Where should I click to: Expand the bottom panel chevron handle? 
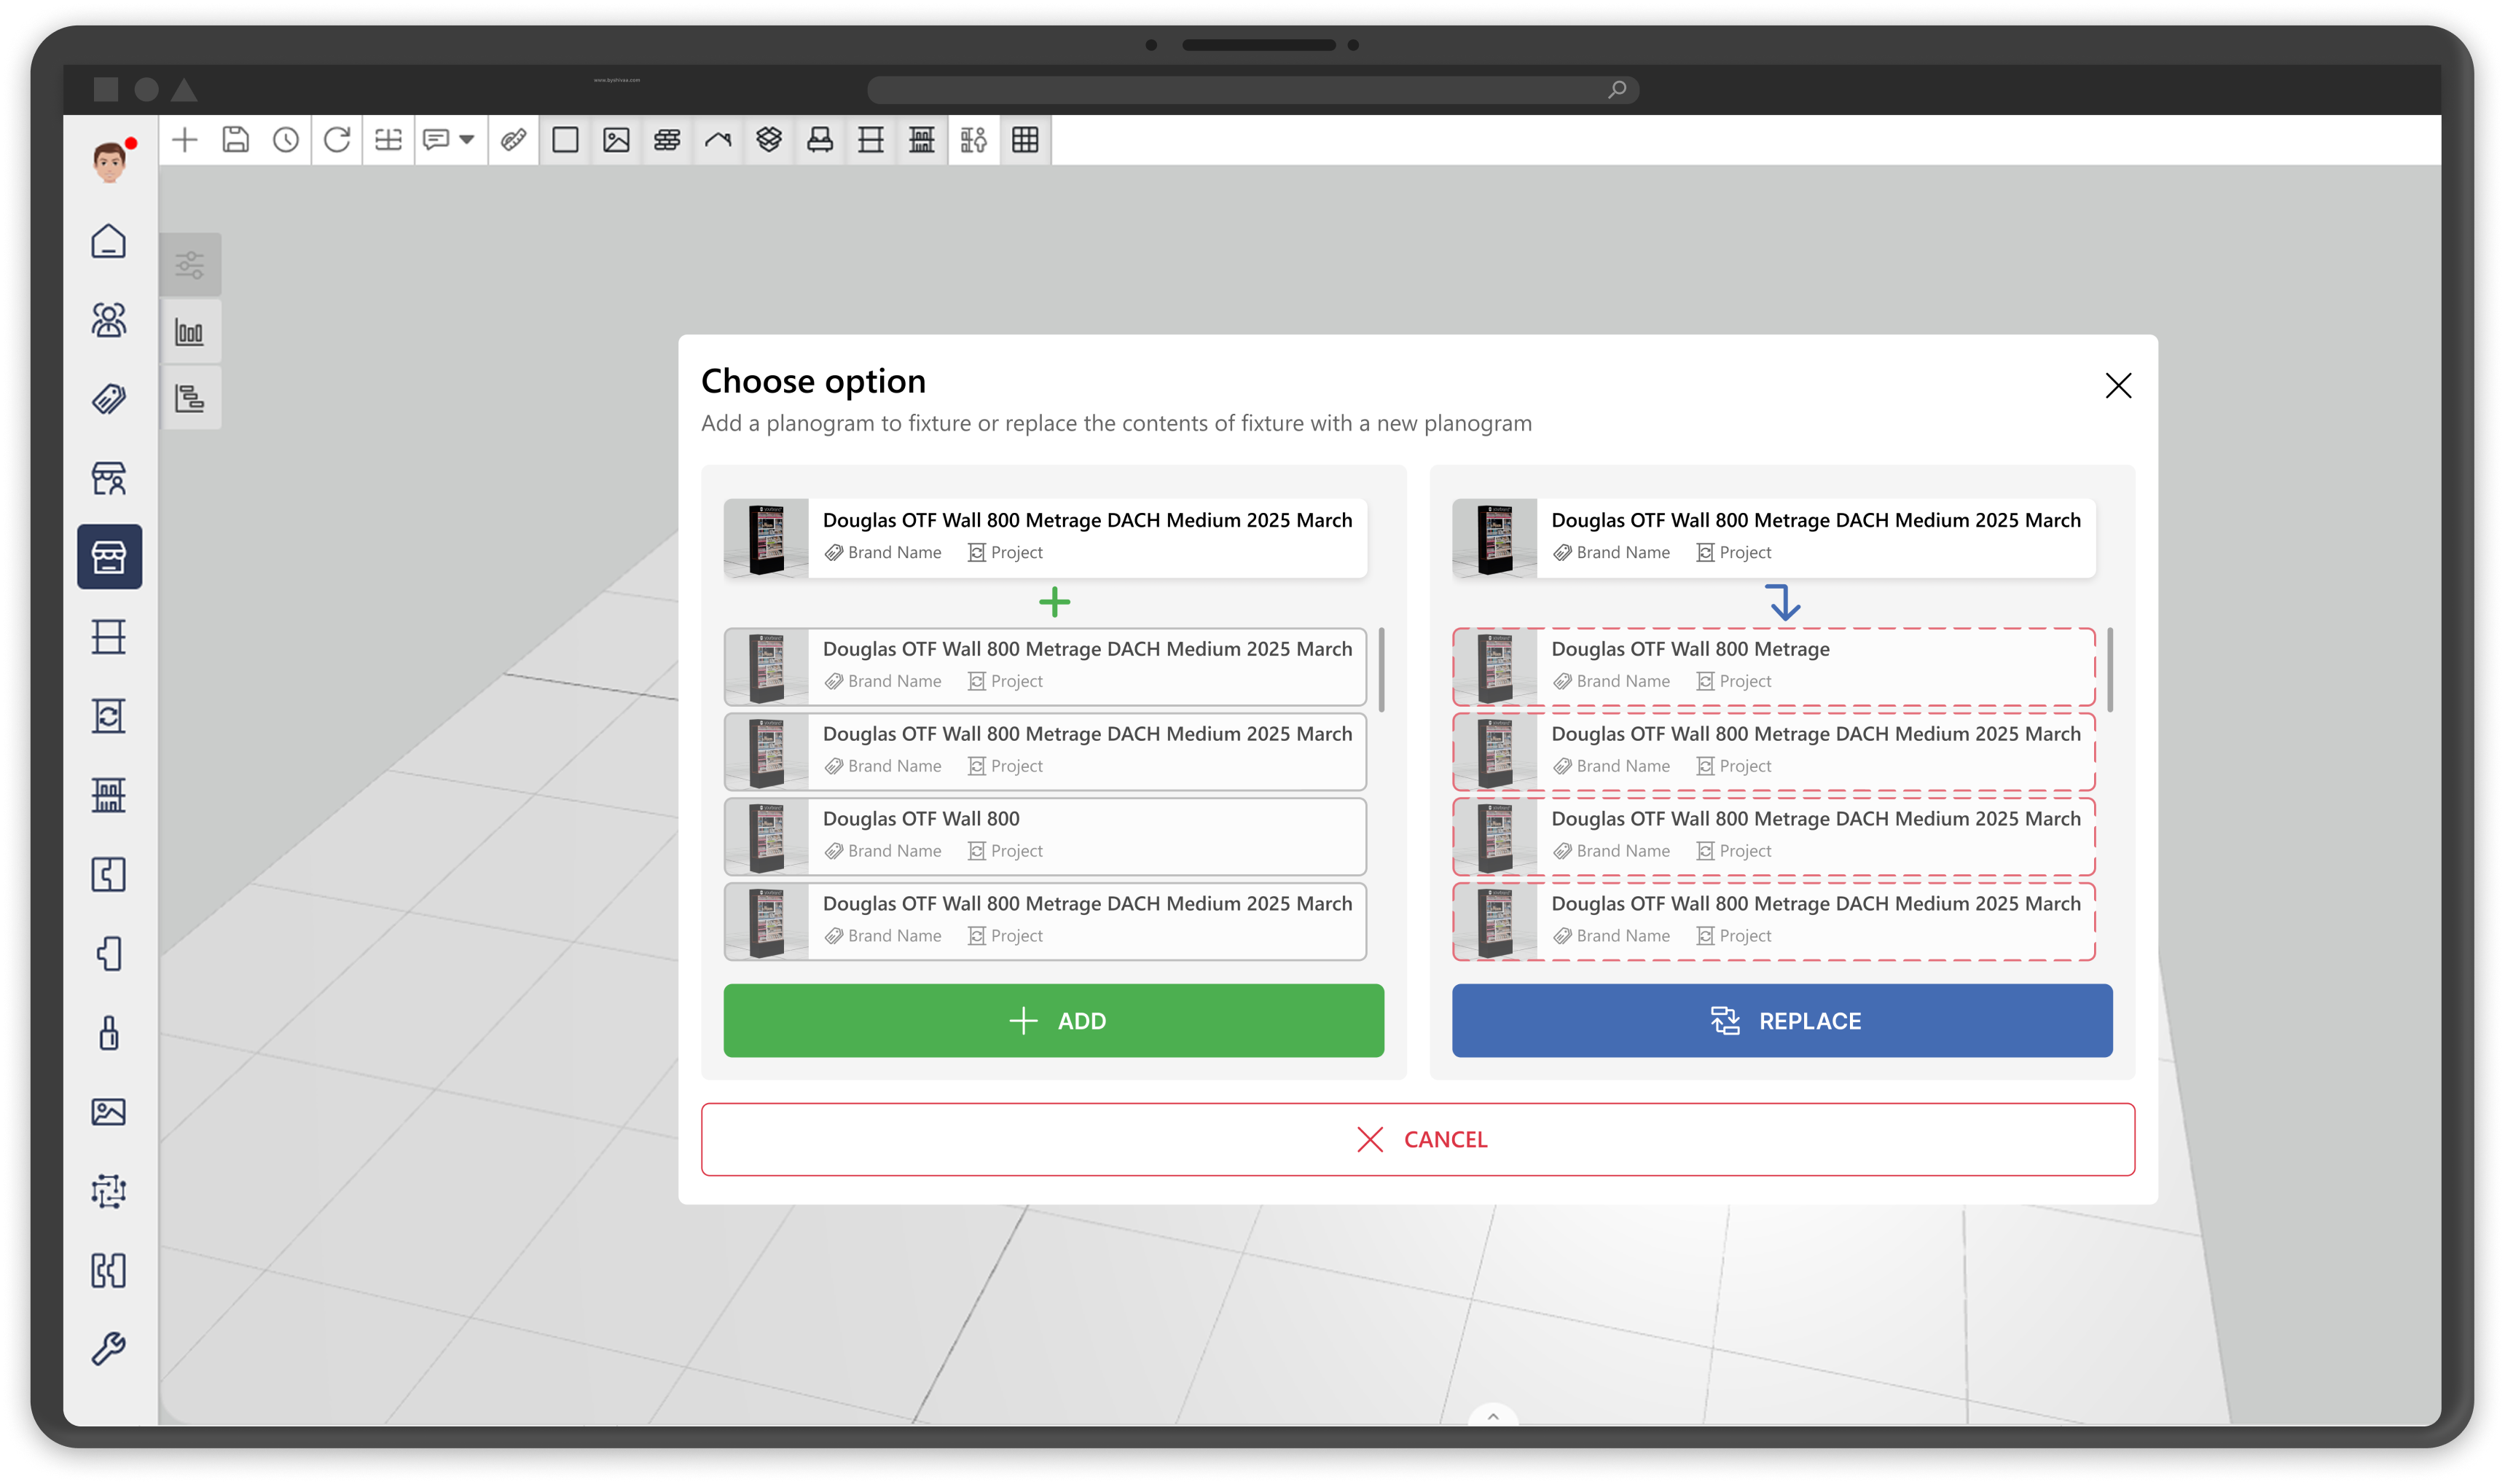pos(1493,1415)
